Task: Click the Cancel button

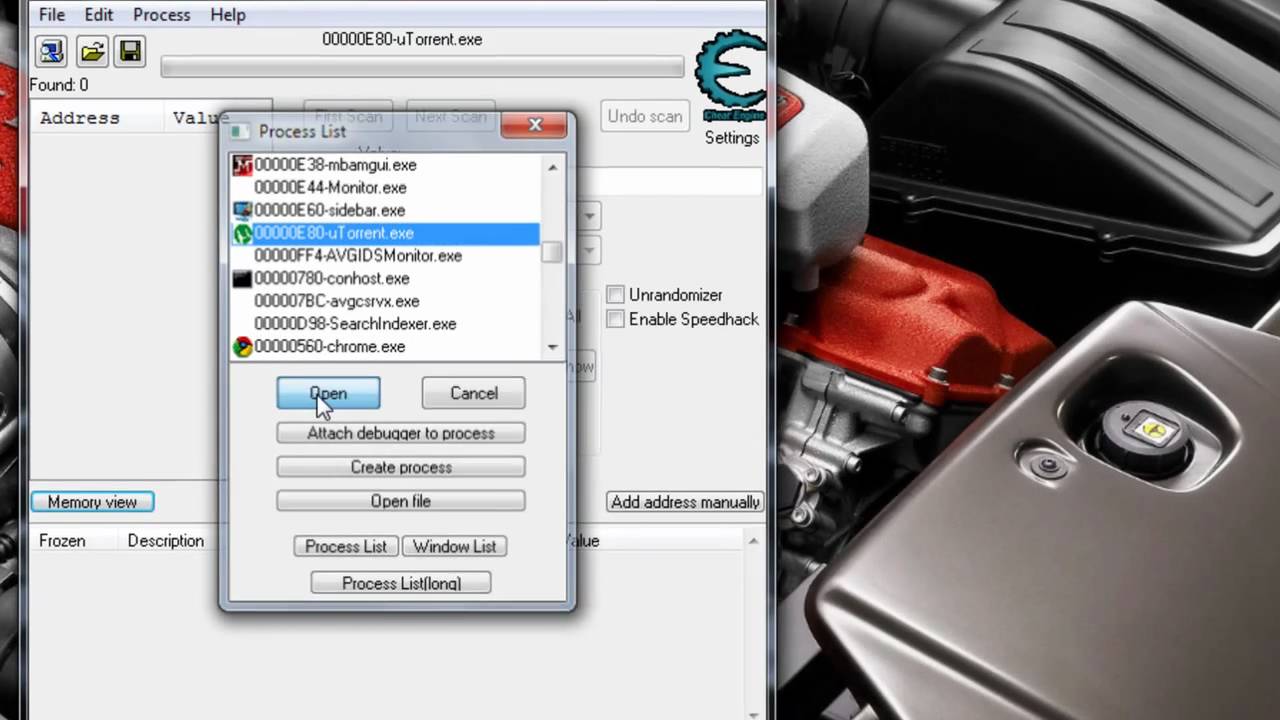Action: [473, 393]
